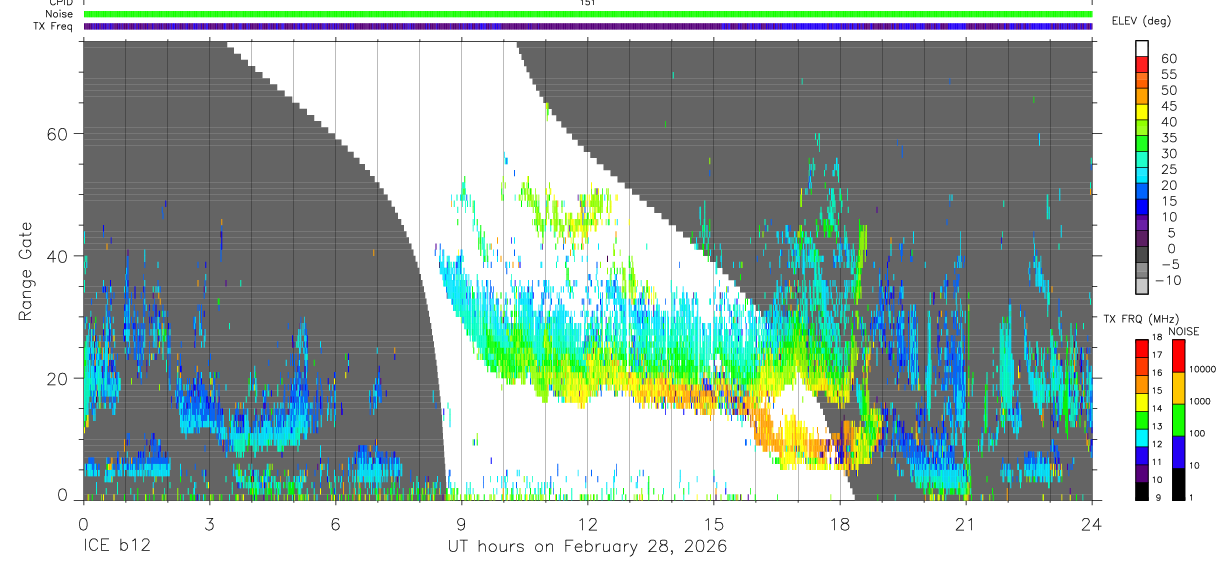Click the '30' value on ELEV legend
1228x567 pixels.
click(x=1168, y=153)
